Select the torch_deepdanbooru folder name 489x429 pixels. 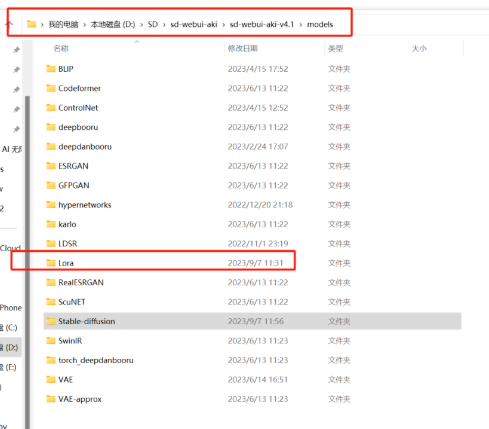96,360
